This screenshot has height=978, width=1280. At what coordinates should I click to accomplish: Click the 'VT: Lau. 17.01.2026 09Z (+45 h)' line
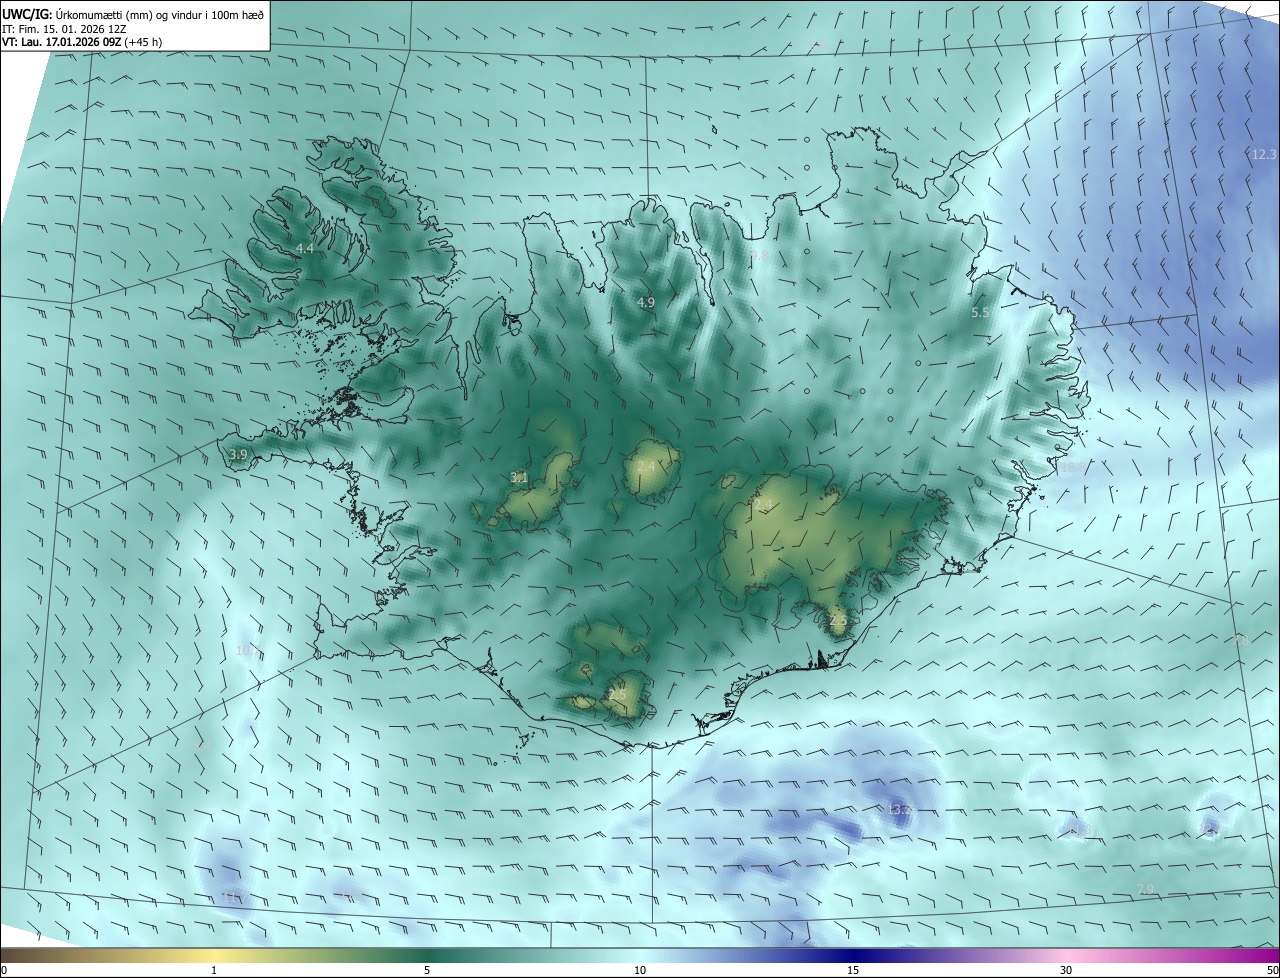82,42
